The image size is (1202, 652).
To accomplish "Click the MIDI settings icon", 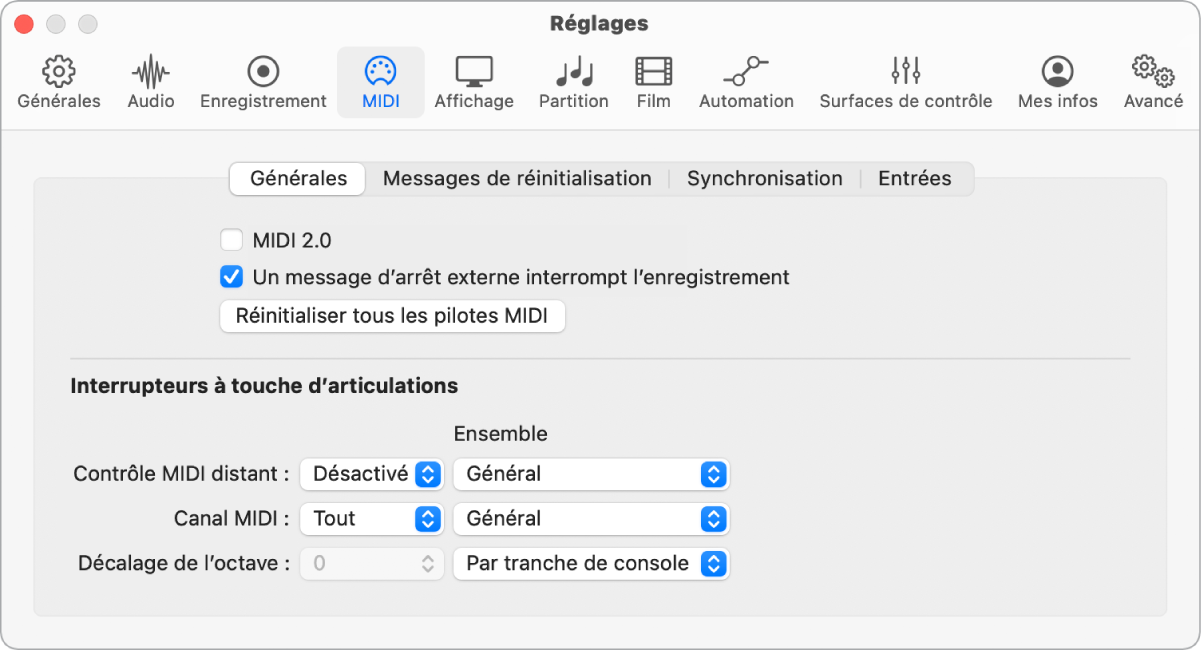I will point(380,80).
